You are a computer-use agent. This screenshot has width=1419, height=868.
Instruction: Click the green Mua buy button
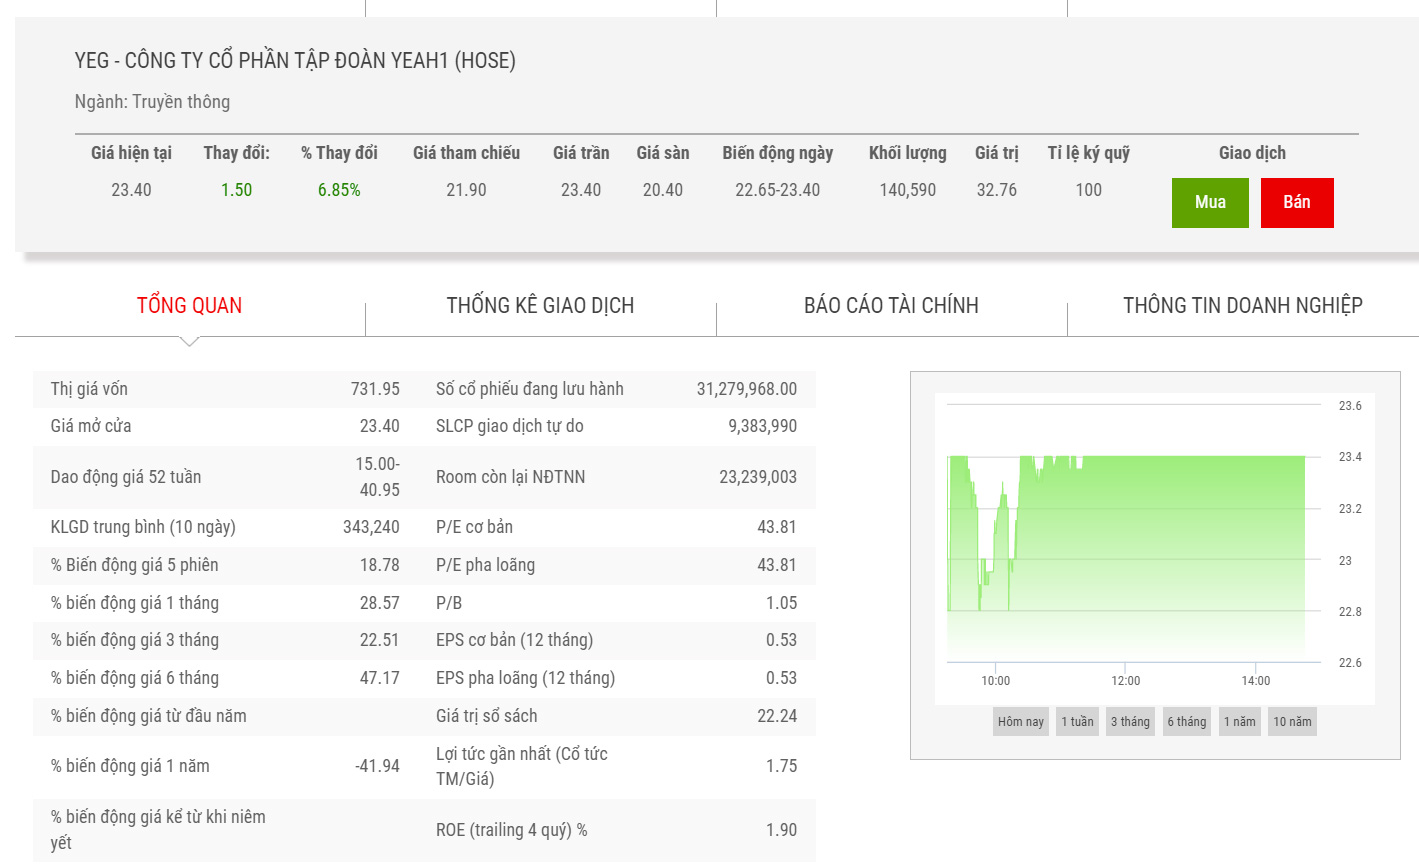[x=1209, y=202]
